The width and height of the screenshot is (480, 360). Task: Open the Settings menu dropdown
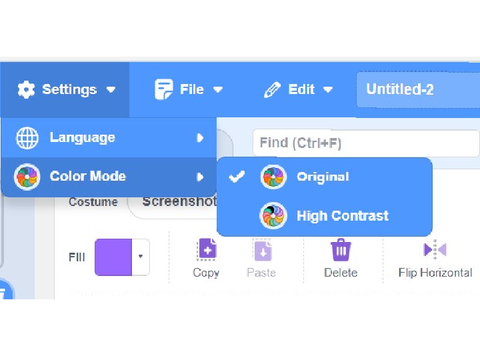click(x=65, y=89)
